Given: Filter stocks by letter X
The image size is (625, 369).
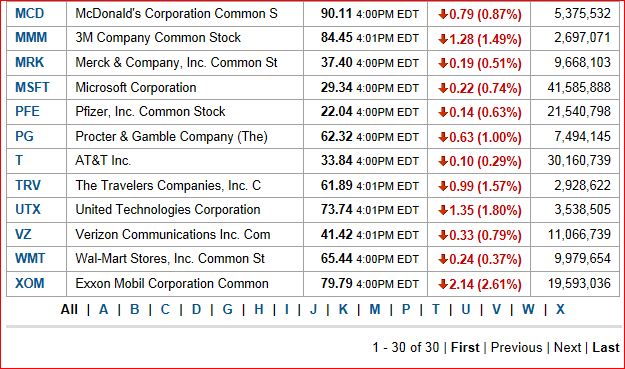Looking at the screenshot, I should click(x=560, y=310).
